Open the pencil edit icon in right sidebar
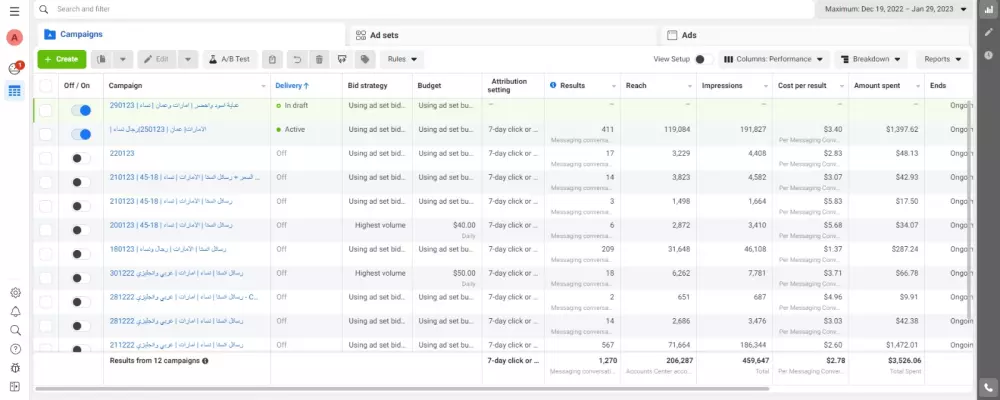1000x400 pixels. [x=988, y=32]
